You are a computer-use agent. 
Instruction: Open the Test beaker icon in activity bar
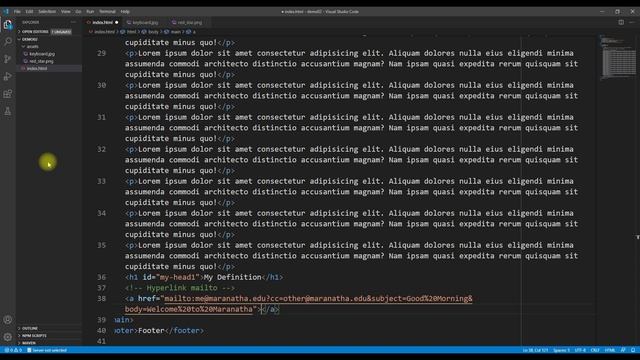point(8,111)
